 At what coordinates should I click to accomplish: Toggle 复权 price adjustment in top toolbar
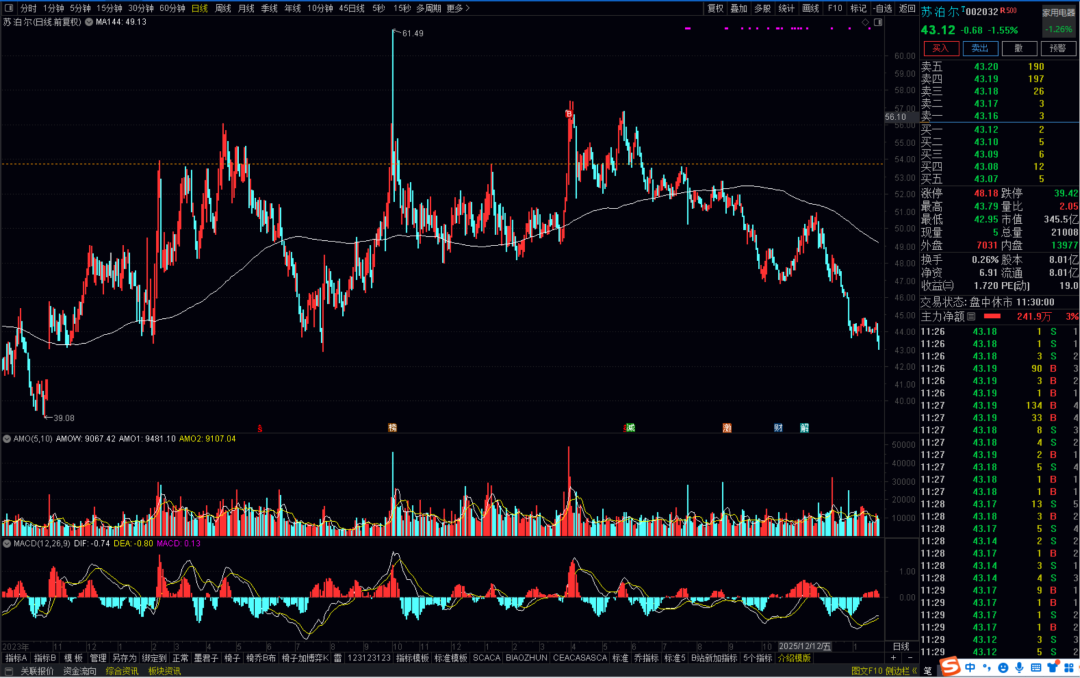click(715, 8)
